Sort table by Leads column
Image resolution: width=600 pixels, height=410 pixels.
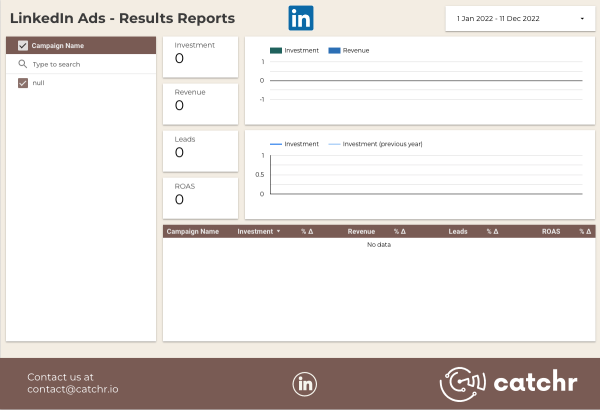click(458, 231)
